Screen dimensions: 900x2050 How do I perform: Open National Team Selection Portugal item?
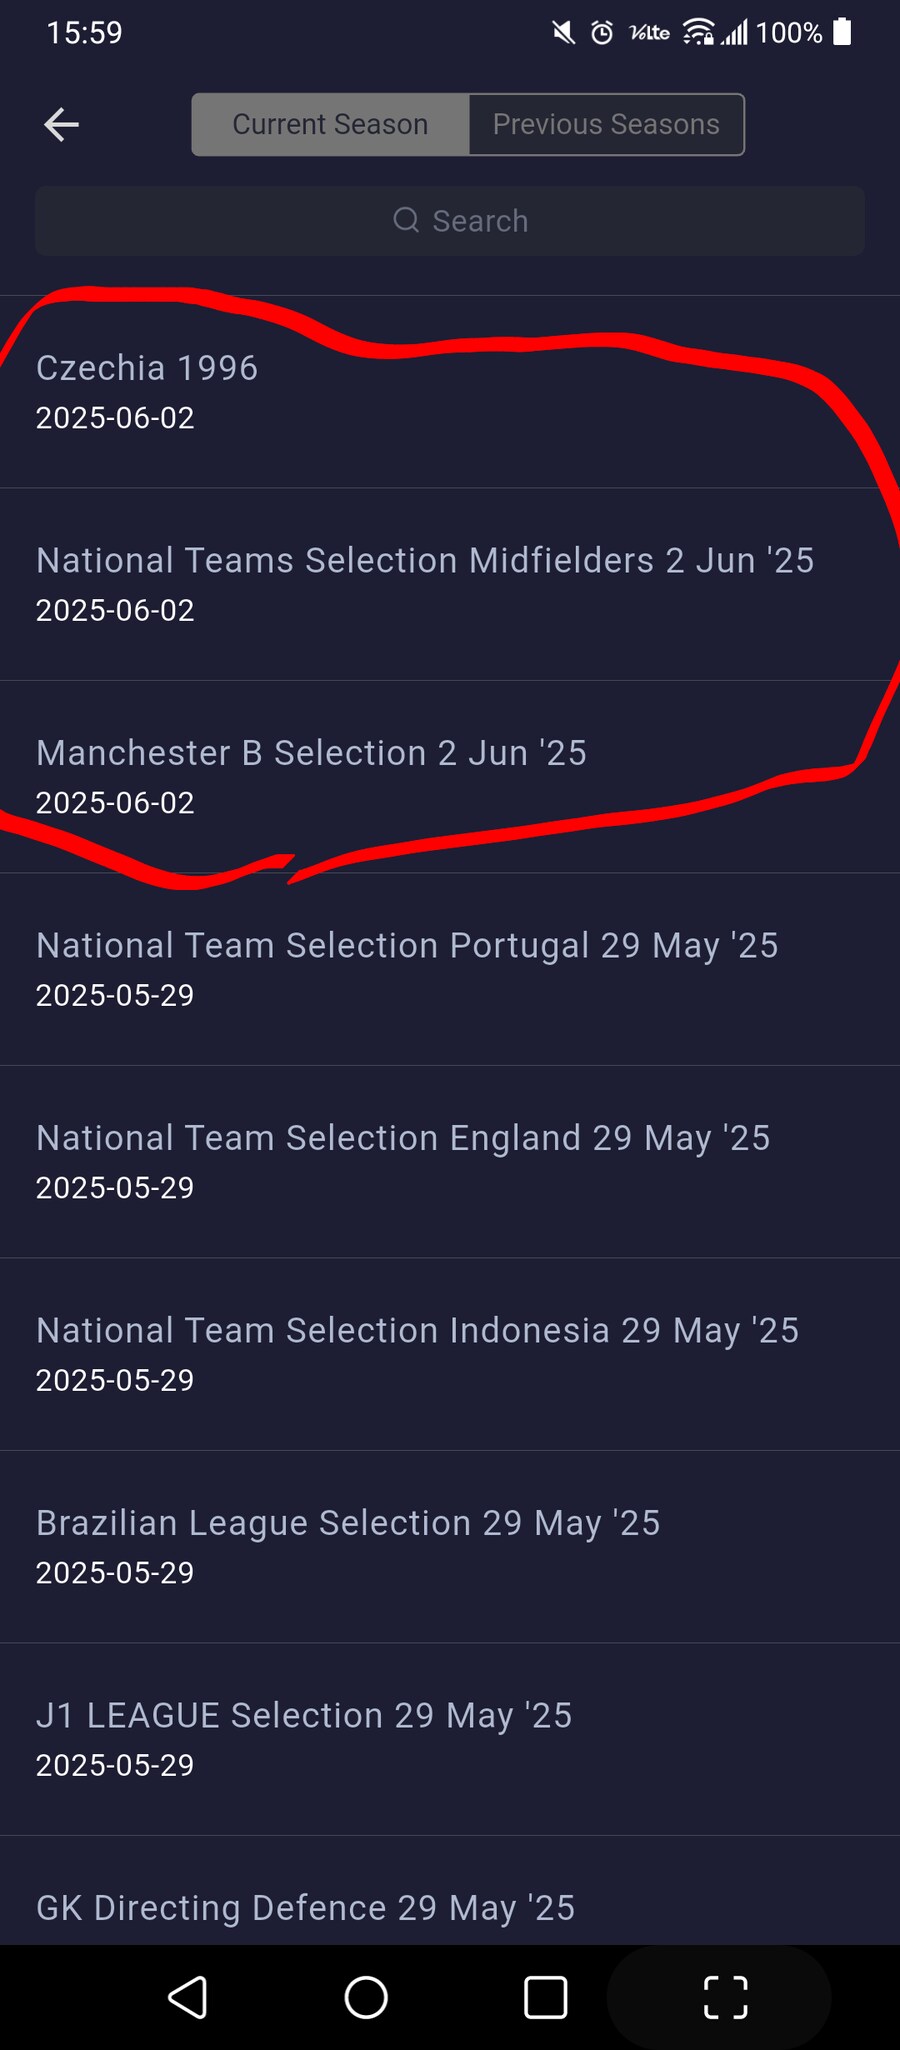click(x=450, y=970)
